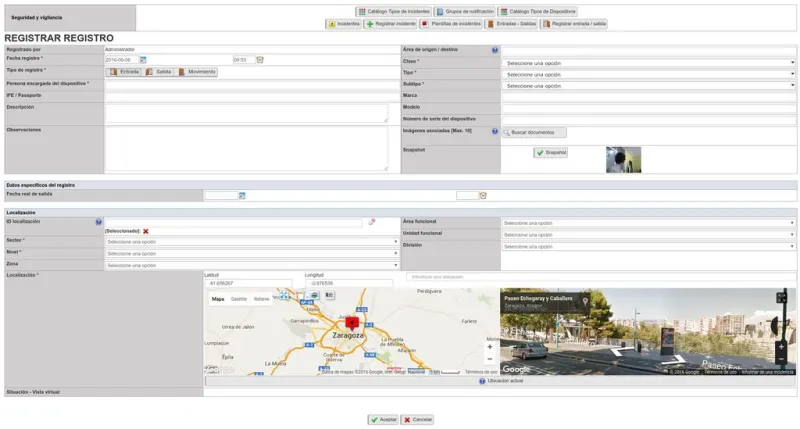Image resolution: width=800 pixels, height=429 pixels.
Task: Switch the map to Relieve view
Action: point(261,299)
